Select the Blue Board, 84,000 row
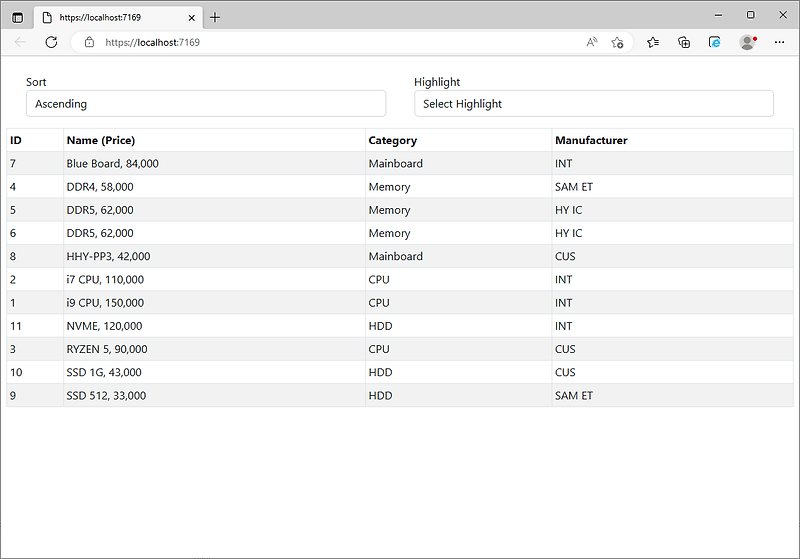This screenshot has width=800, height=559. tap(399, 163)
